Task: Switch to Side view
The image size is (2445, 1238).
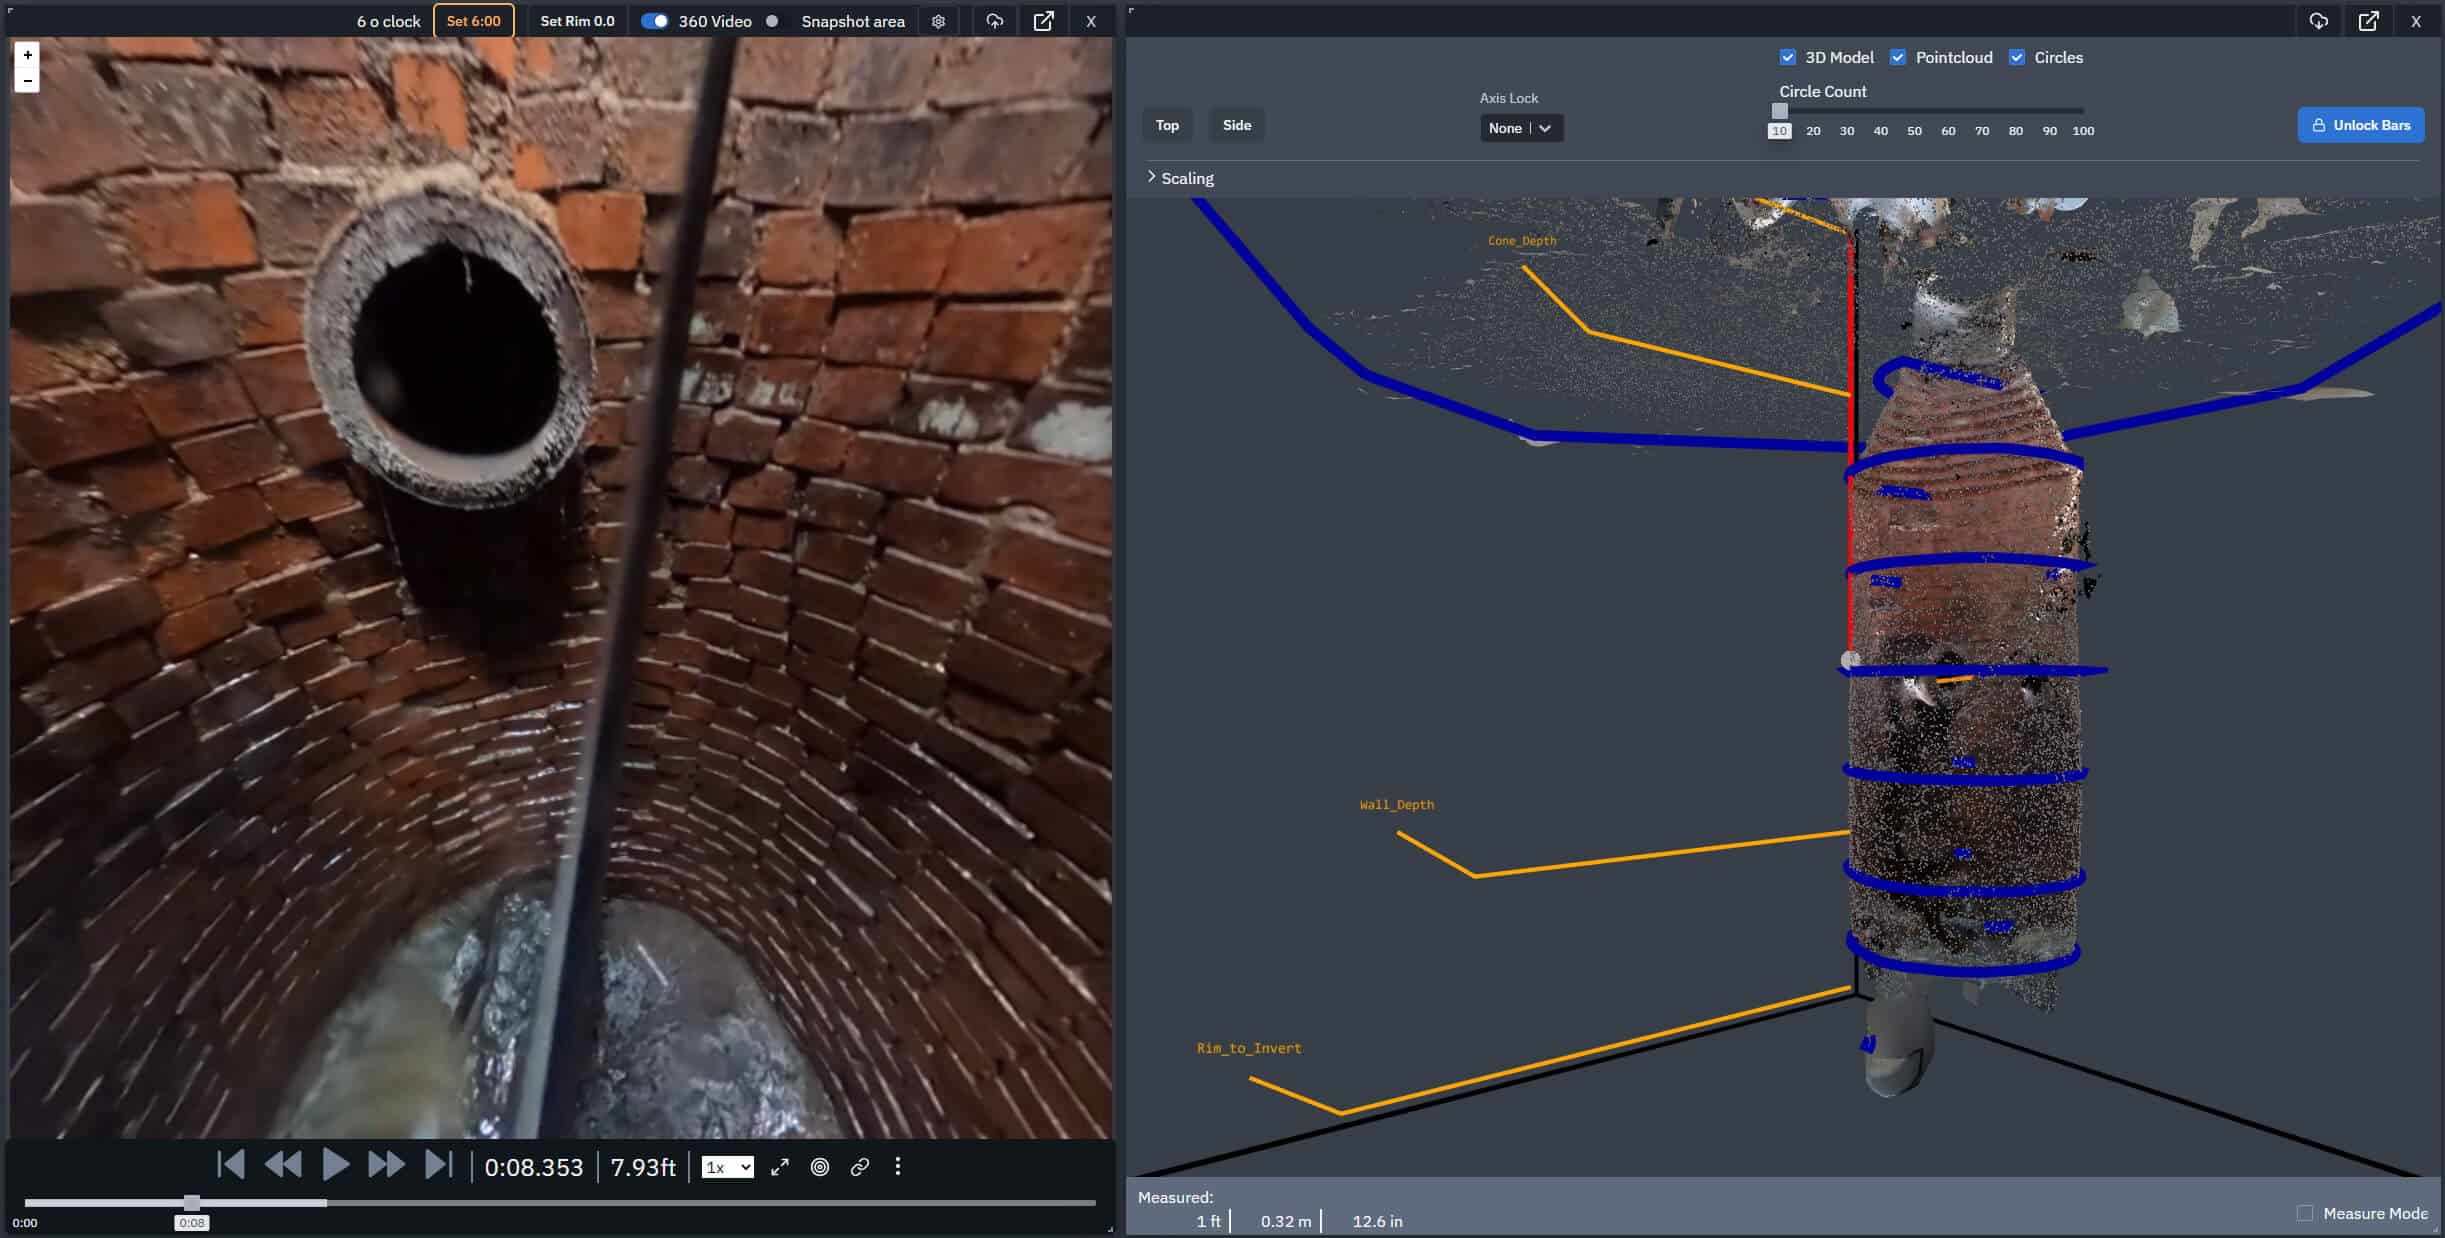Action: [x=1236, y=125]
